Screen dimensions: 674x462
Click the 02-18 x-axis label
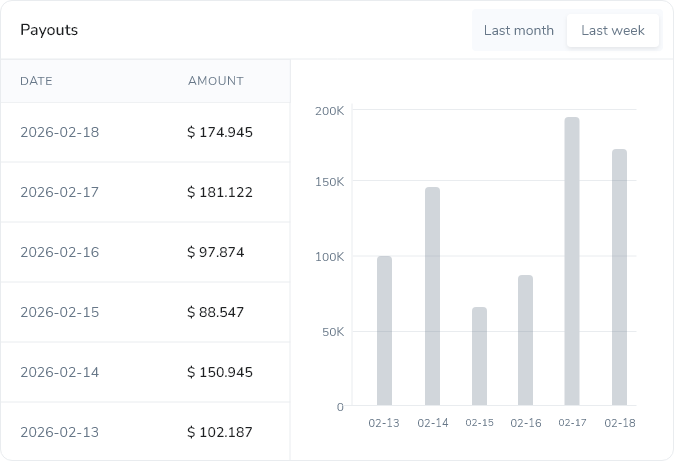620,423
